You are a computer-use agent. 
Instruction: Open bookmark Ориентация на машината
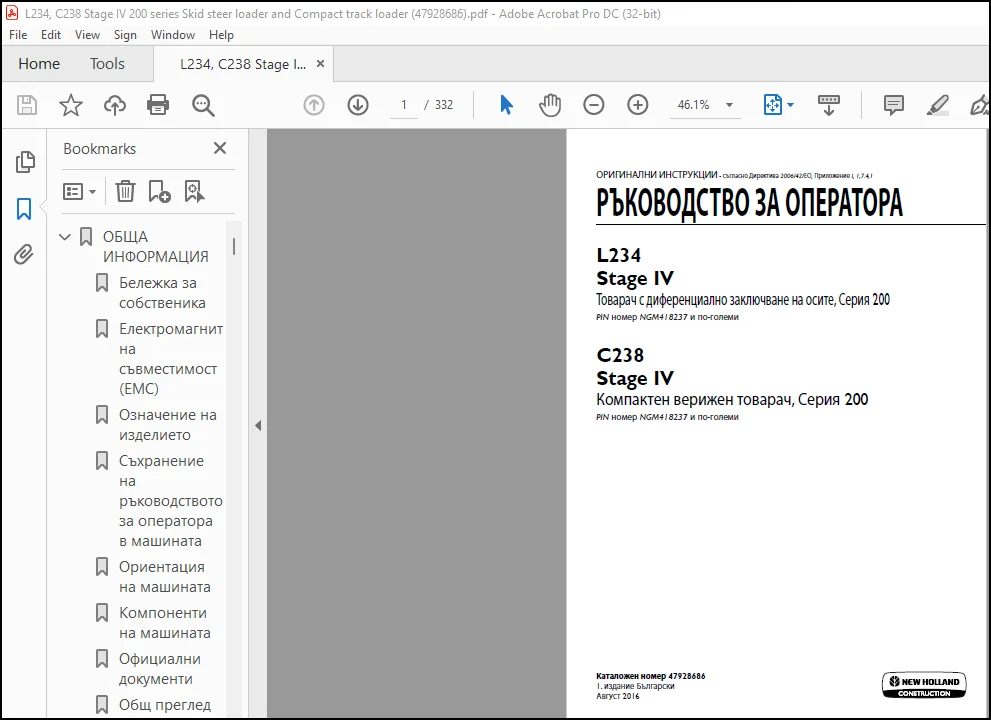point(164,577)
